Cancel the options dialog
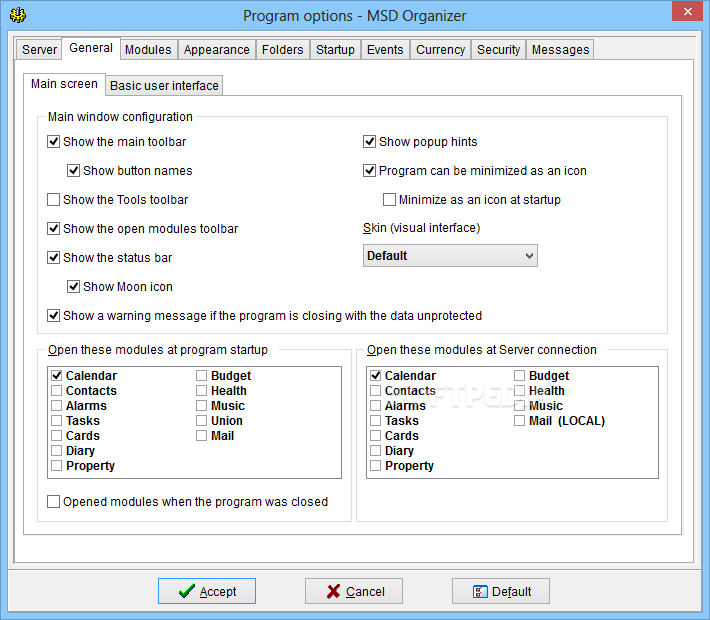Viewport: 710px width, 620px height. click(x=354, y=591)
